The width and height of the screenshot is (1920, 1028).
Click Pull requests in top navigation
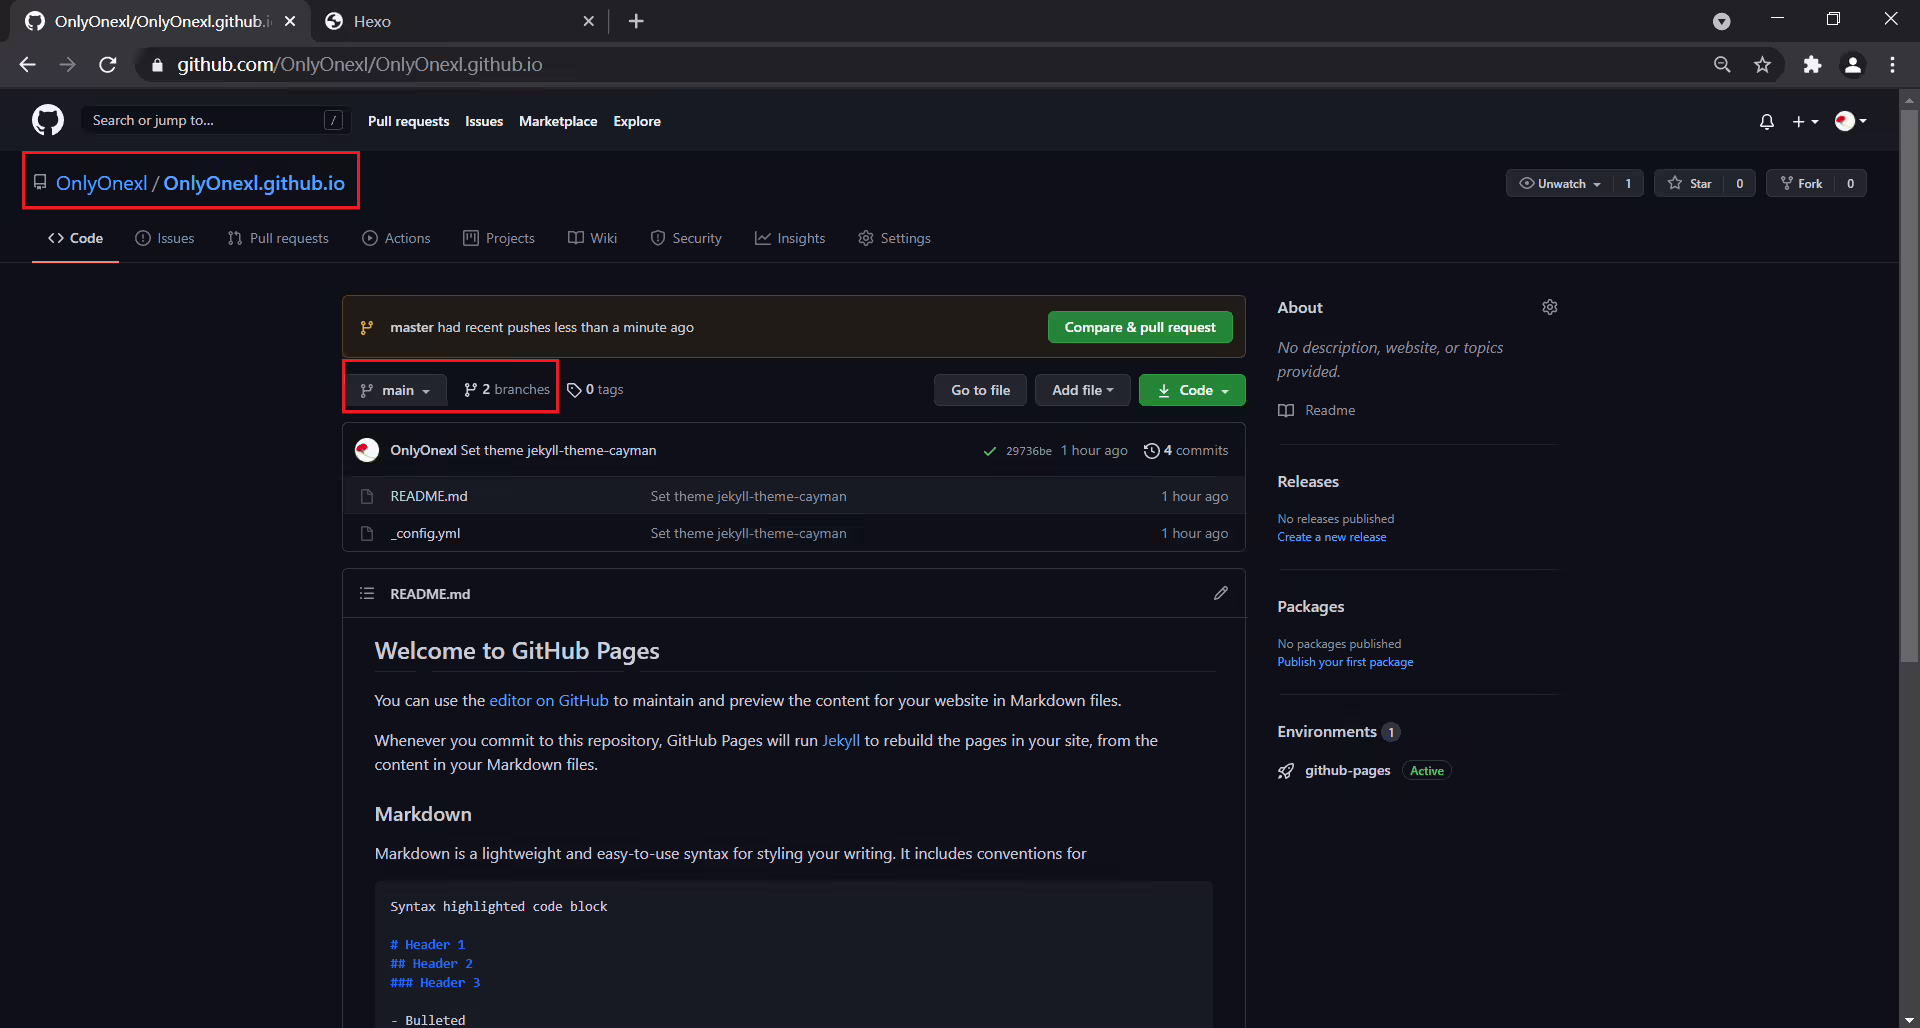tap(408, 121)
